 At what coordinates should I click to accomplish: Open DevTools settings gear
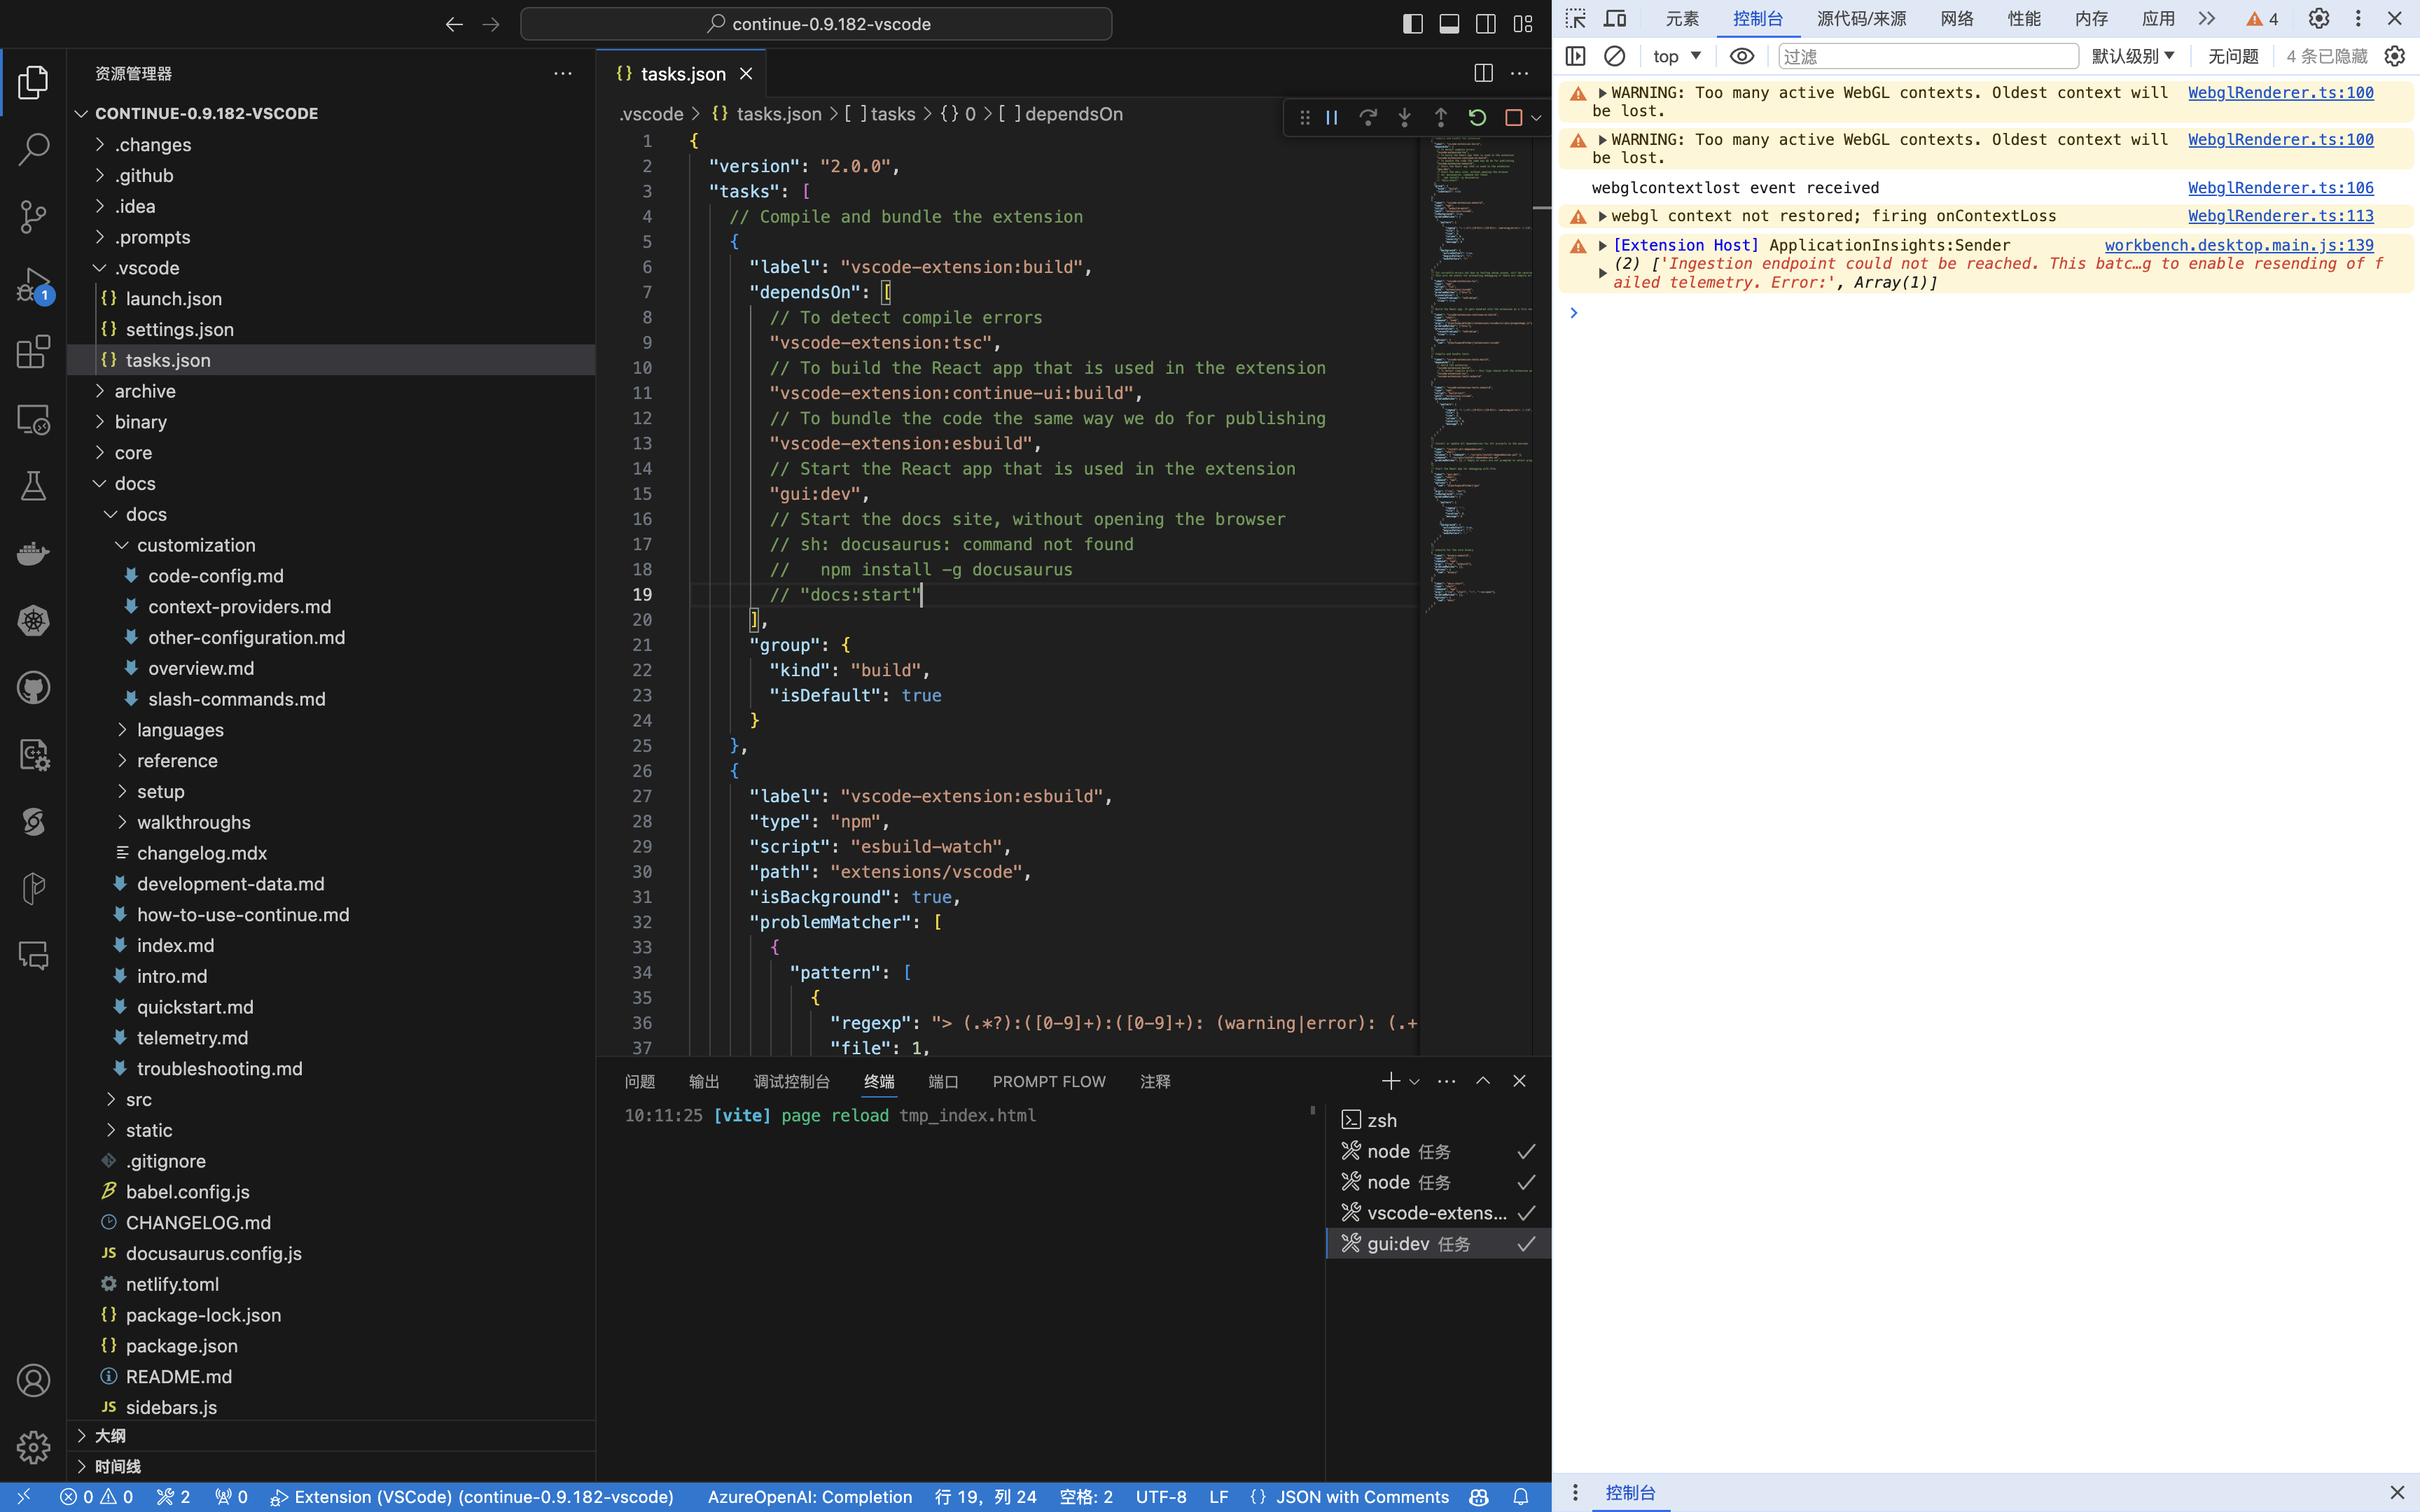click(x=2318, y=18)
